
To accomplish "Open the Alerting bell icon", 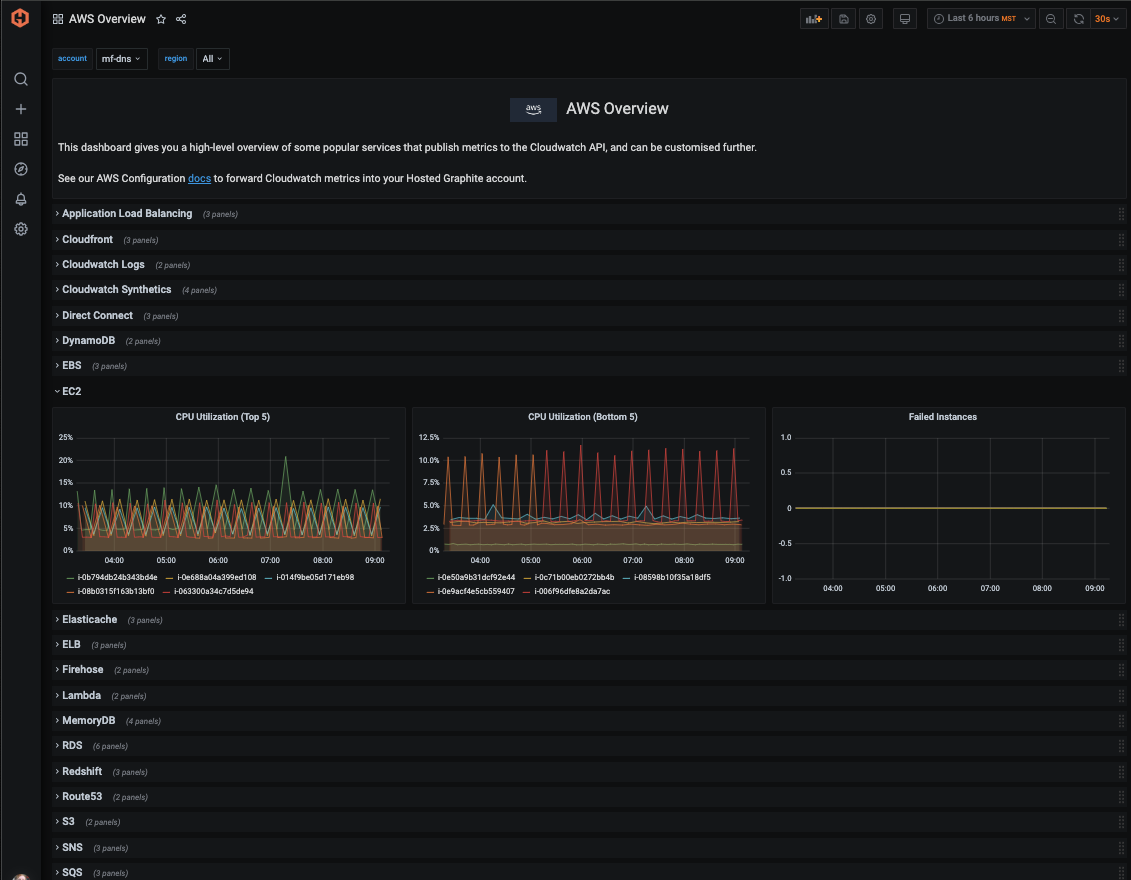I will 21,199.
